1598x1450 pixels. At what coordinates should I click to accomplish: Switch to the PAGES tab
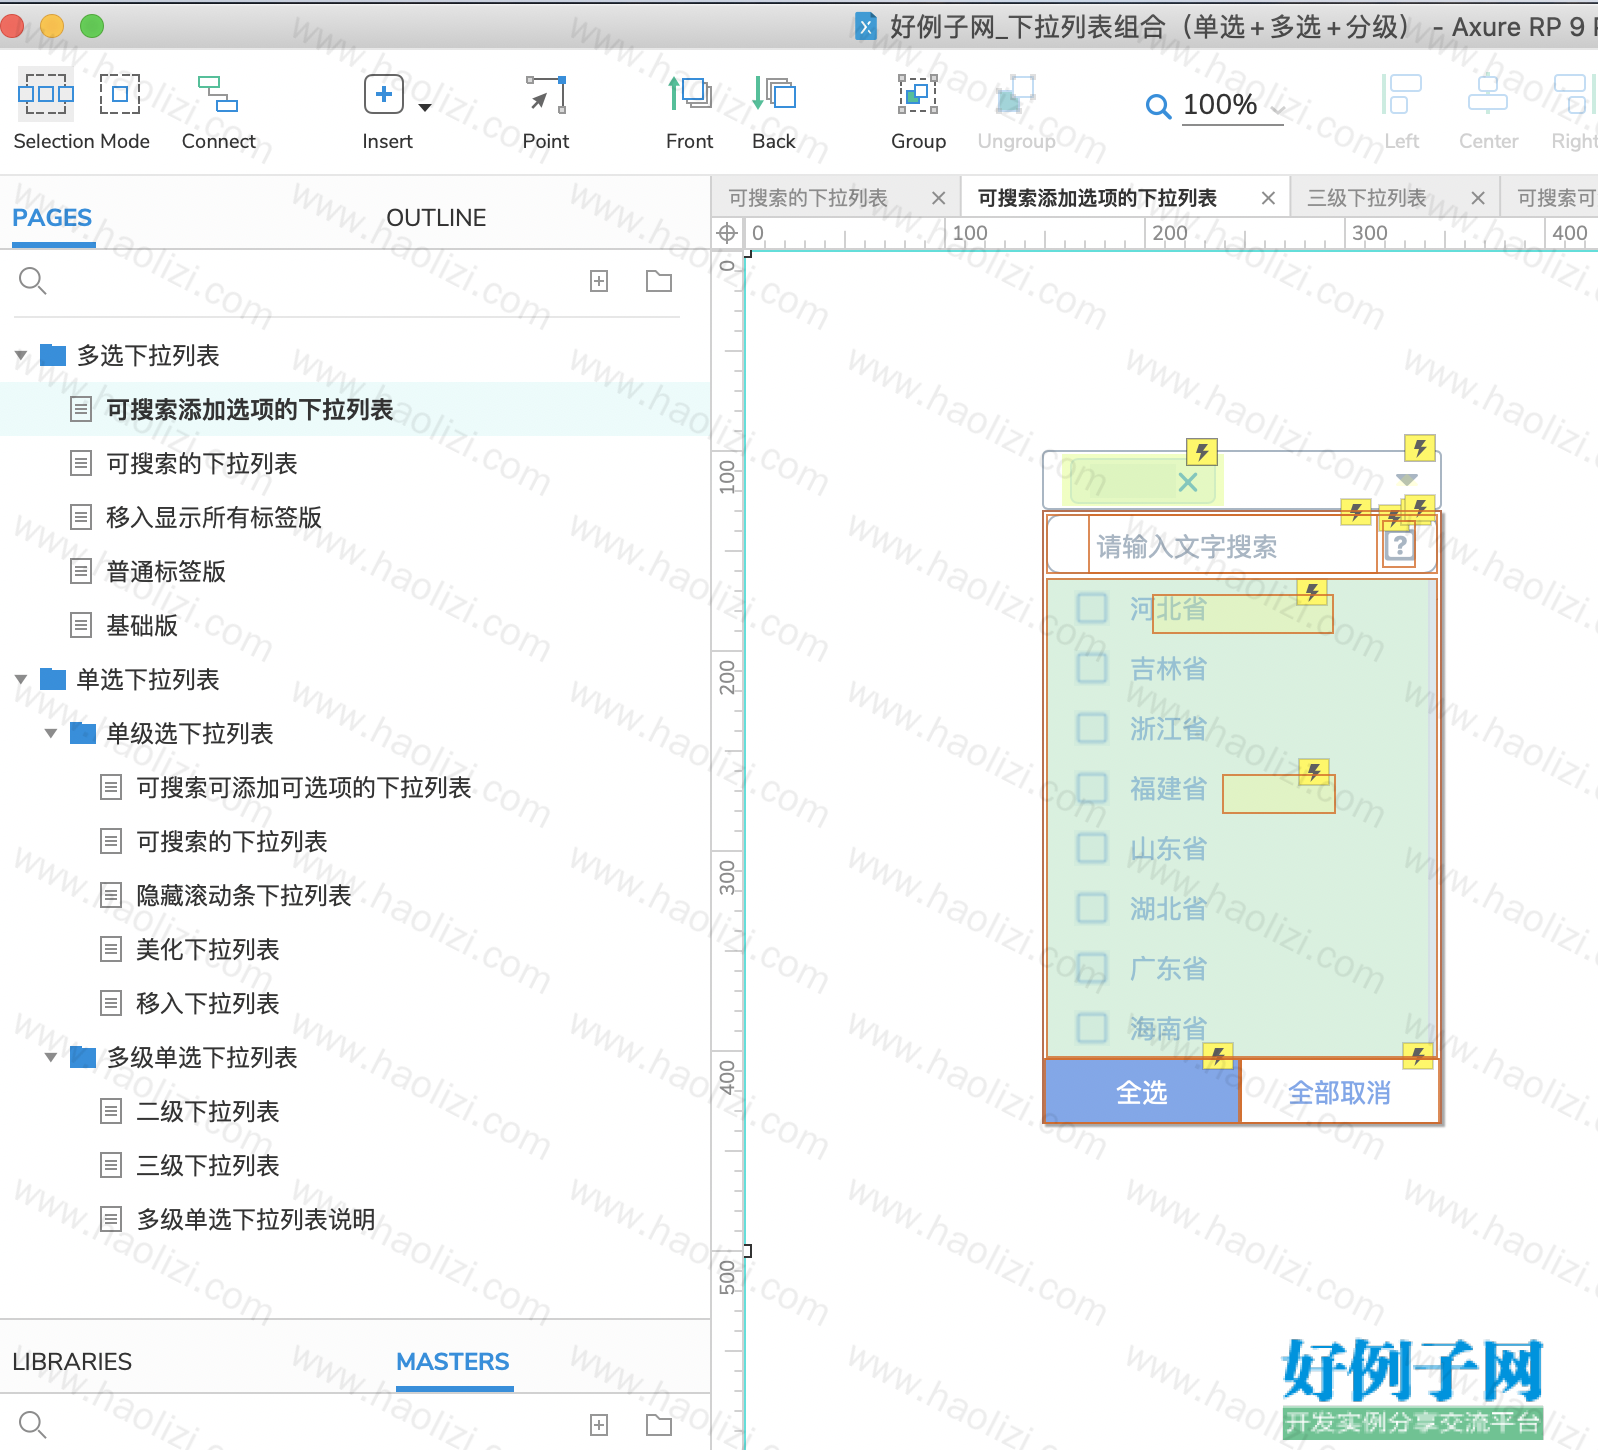click(52, 218)
